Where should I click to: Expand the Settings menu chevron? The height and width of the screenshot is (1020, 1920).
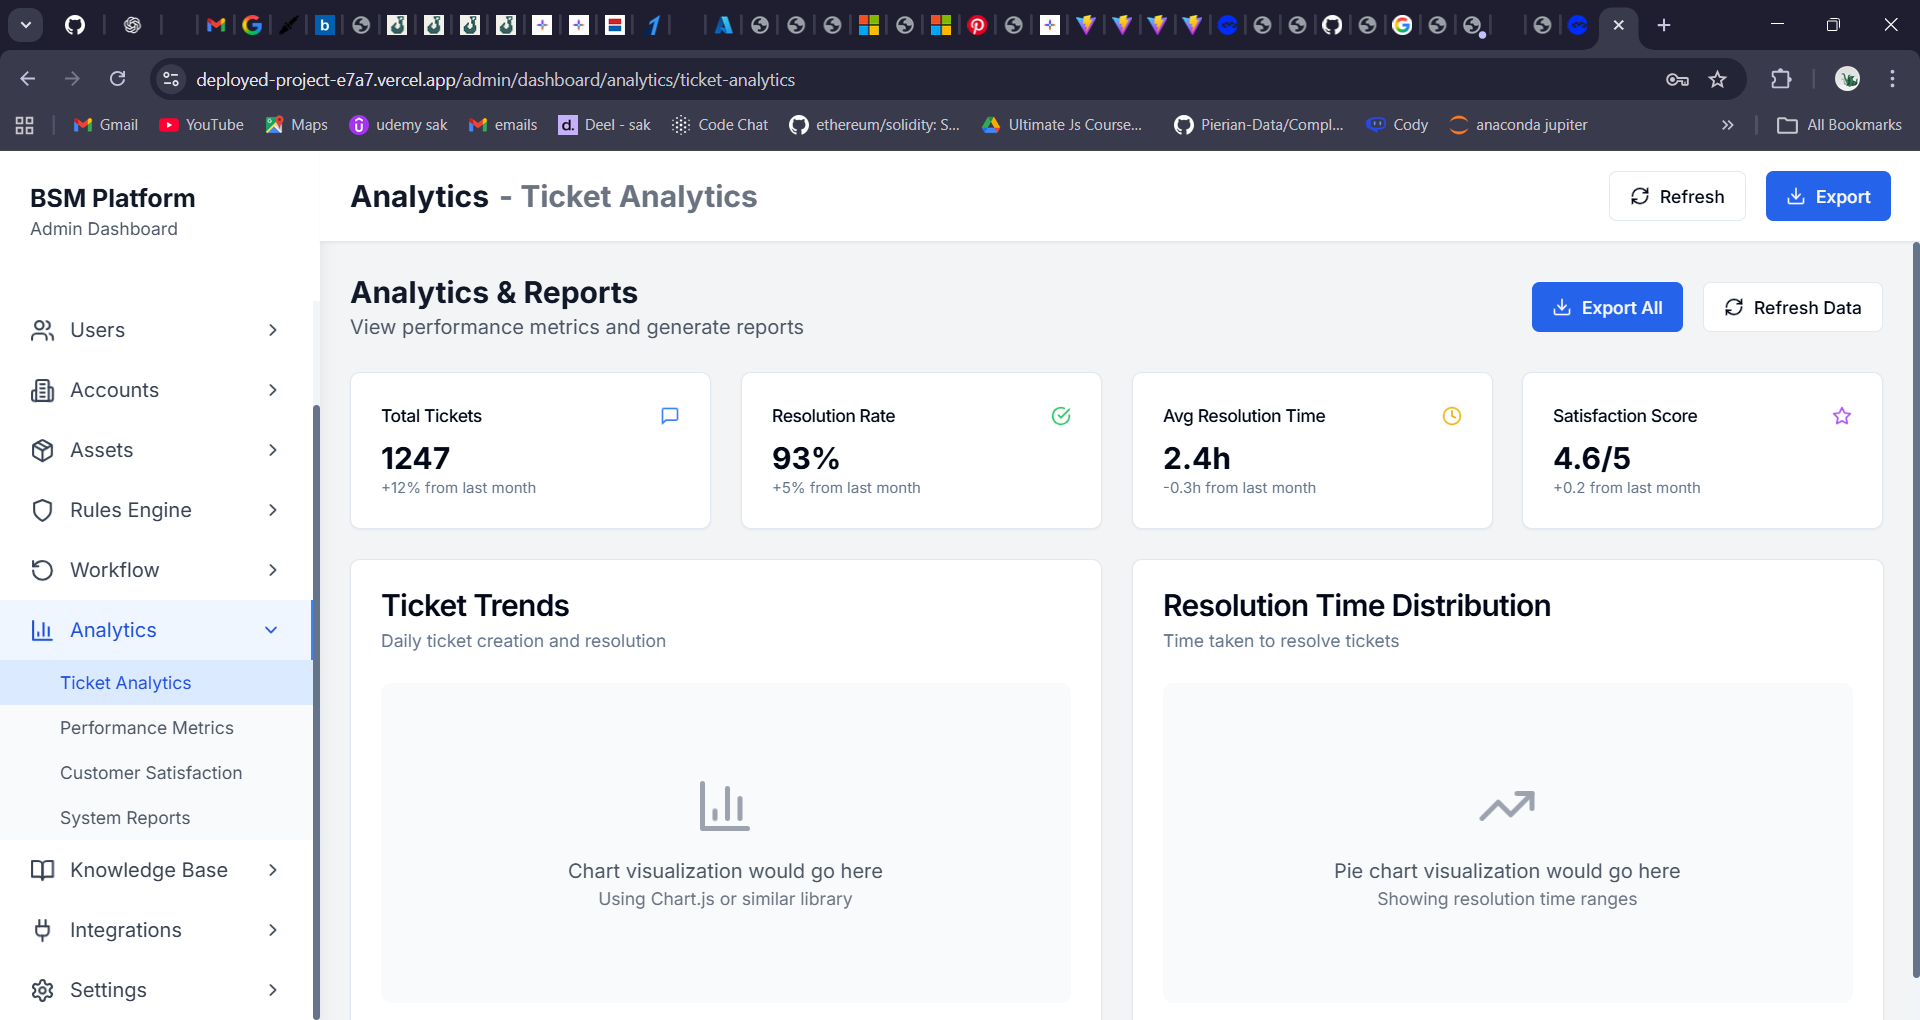coord(273,990)
